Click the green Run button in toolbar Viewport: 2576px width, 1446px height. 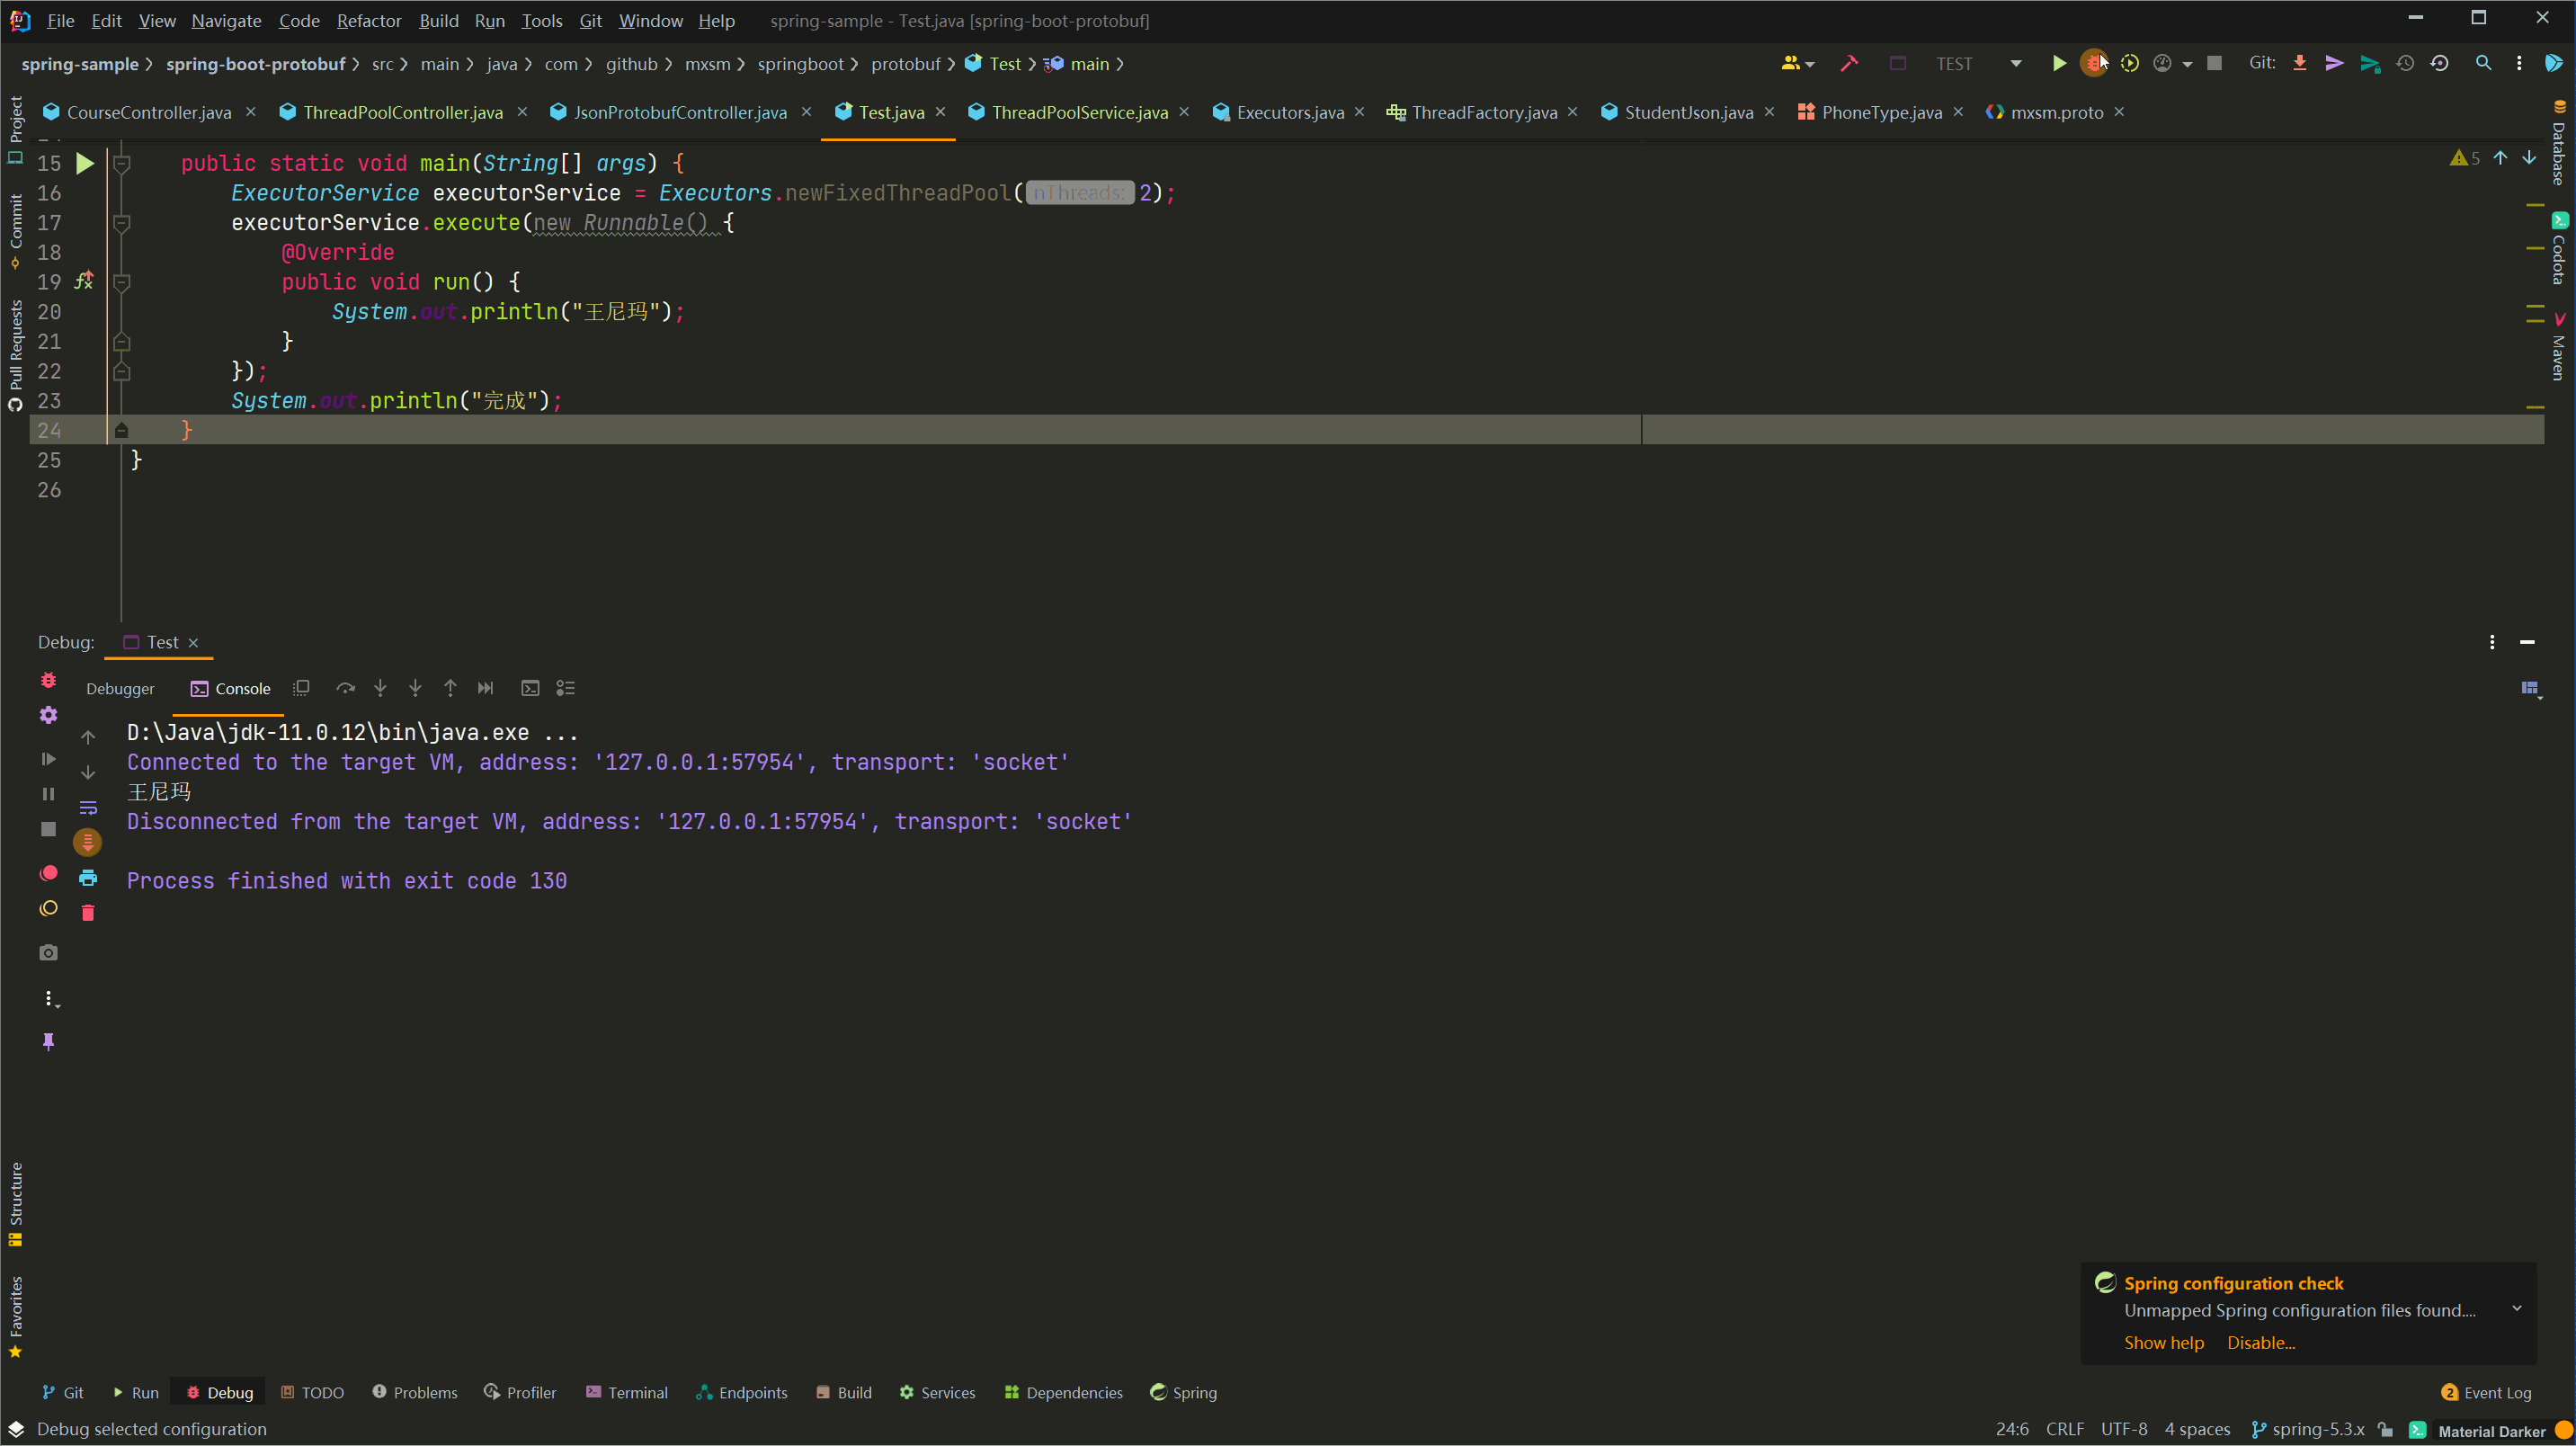point(2058,64)
